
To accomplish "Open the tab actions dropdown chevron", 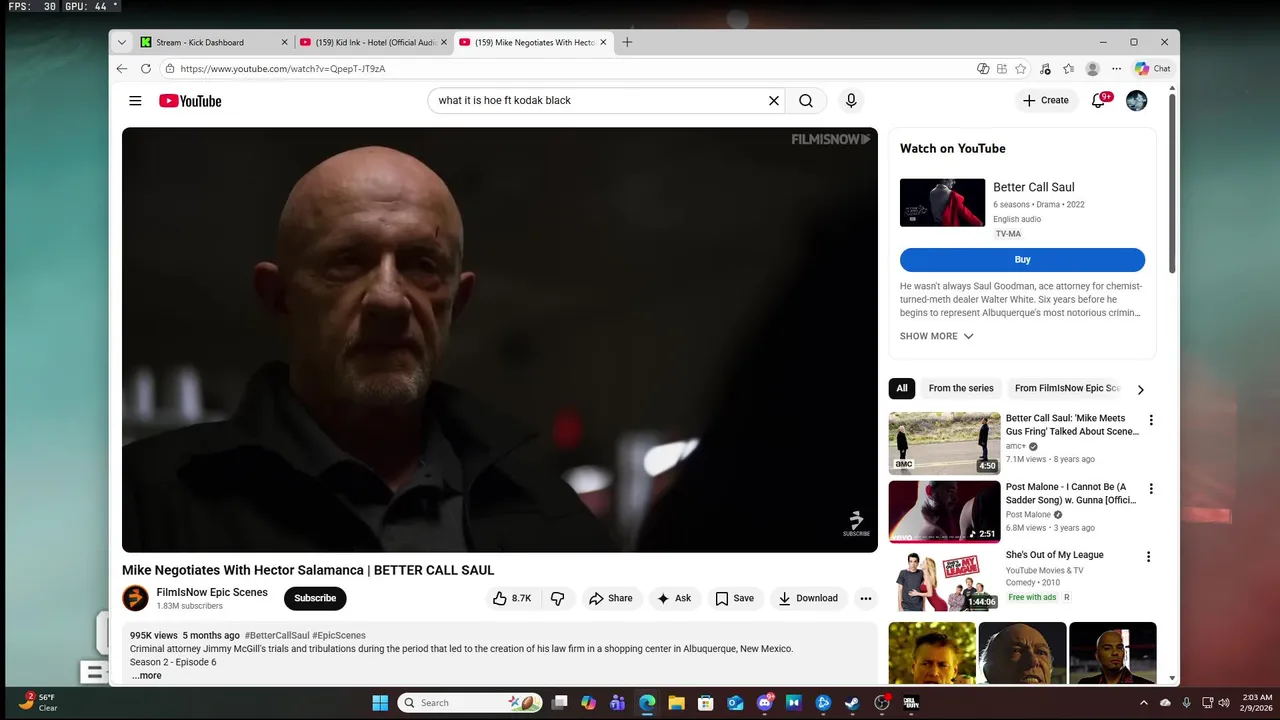I will click(122, 42).
